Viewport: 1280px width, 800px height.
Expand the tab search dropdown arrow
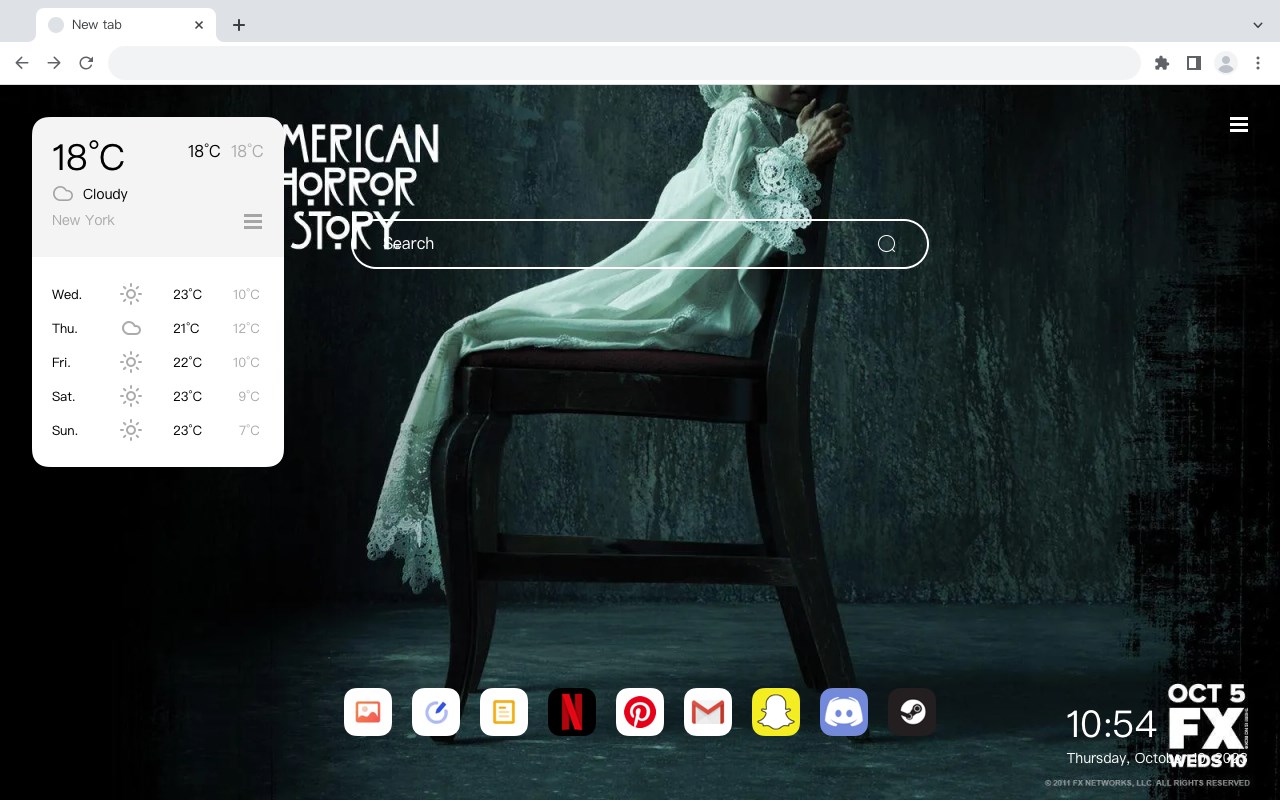(1258, 25)
